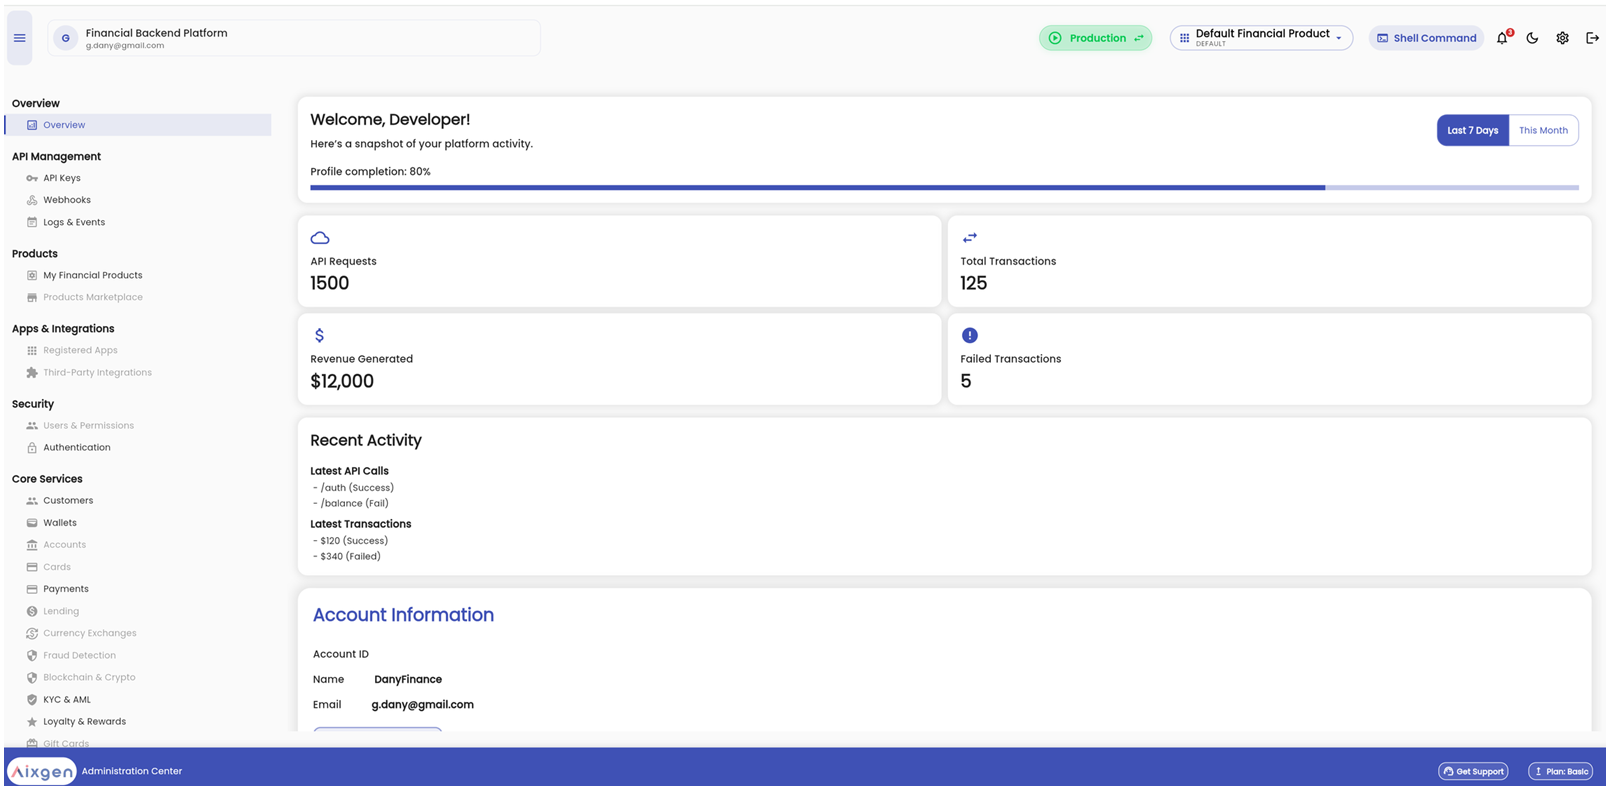Click the Total Transactions arrows icon
The height and width of the screenshot is (790, 1610).
pos(969,238)
